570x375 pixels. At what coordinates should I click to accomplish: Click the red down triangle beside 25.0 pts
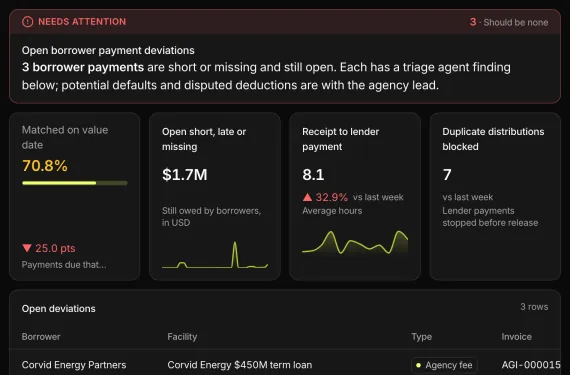pos(27,248)
